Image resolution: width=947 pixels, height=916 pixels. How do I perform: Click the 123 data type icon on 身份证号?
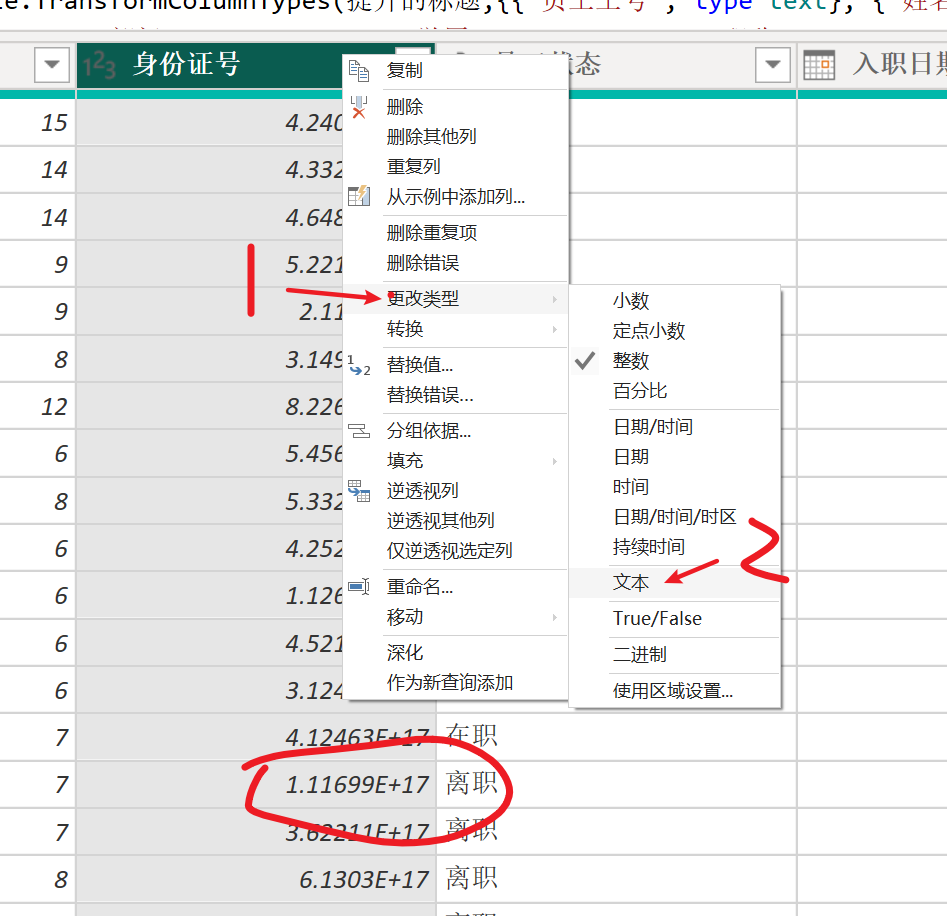pyautogui.click(x=100, y=67)
